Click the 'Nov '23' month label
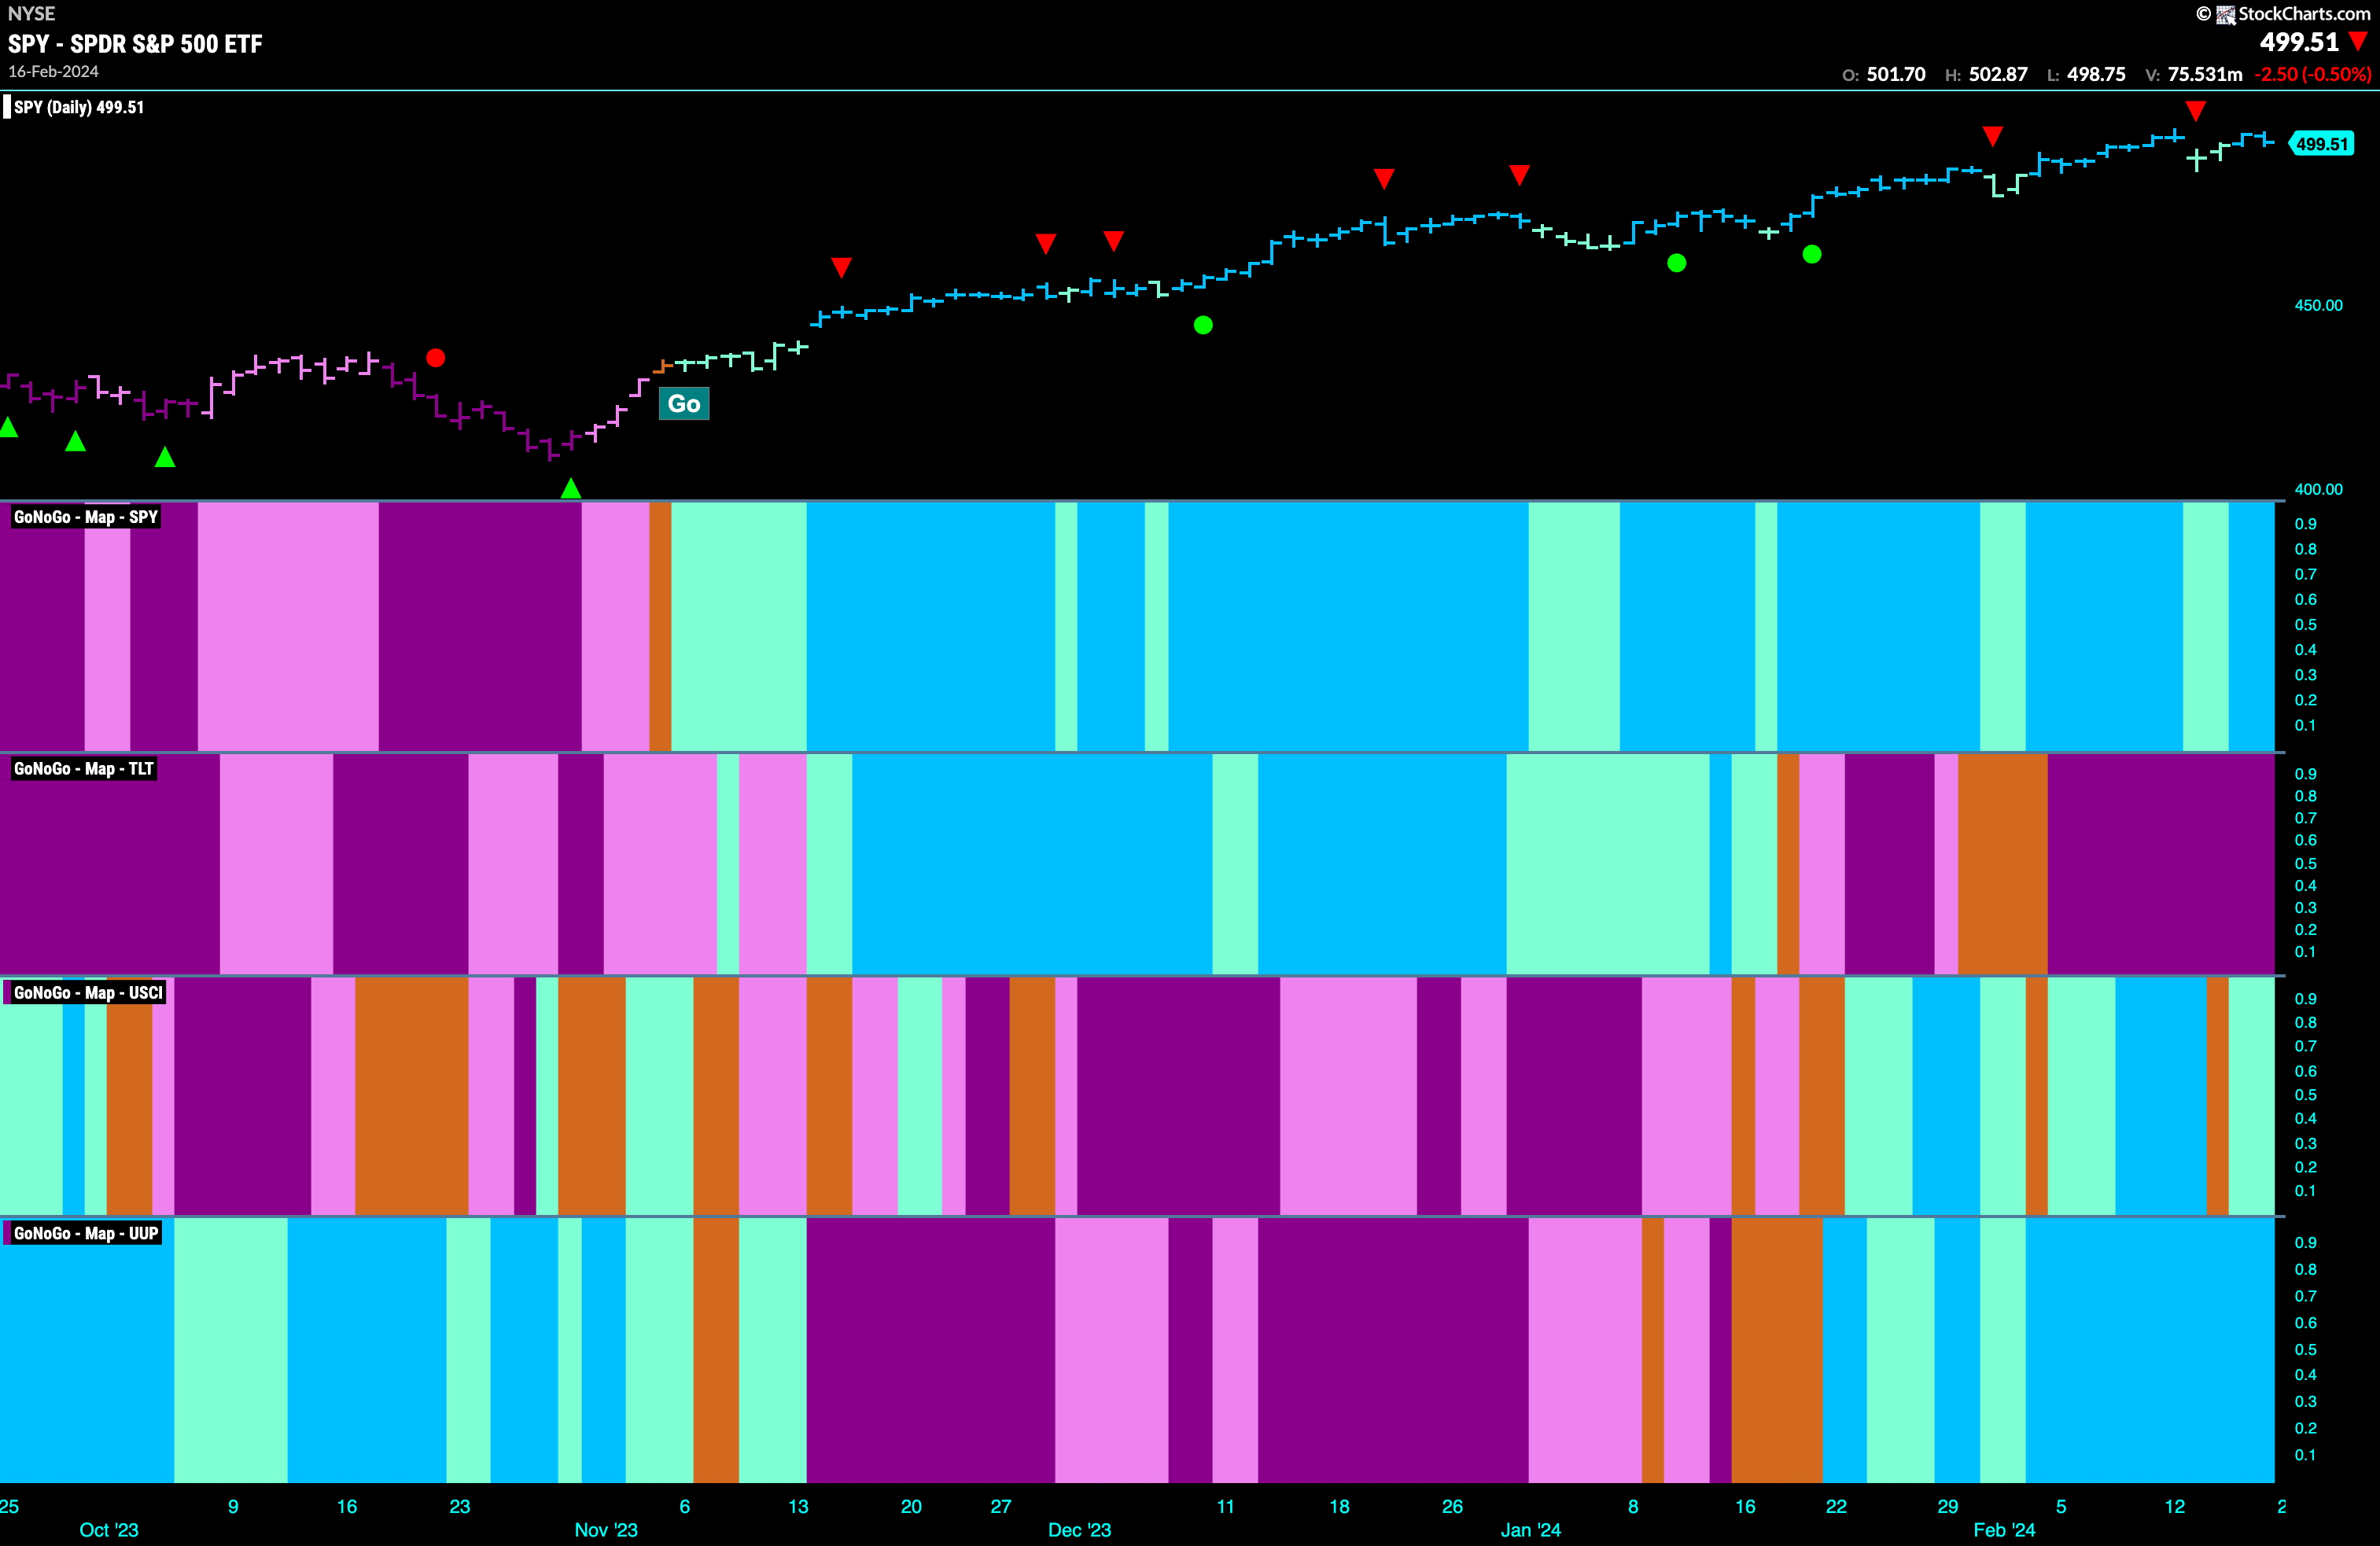This screenshot has height=1546, width=2380. [x=606, y=1530]
